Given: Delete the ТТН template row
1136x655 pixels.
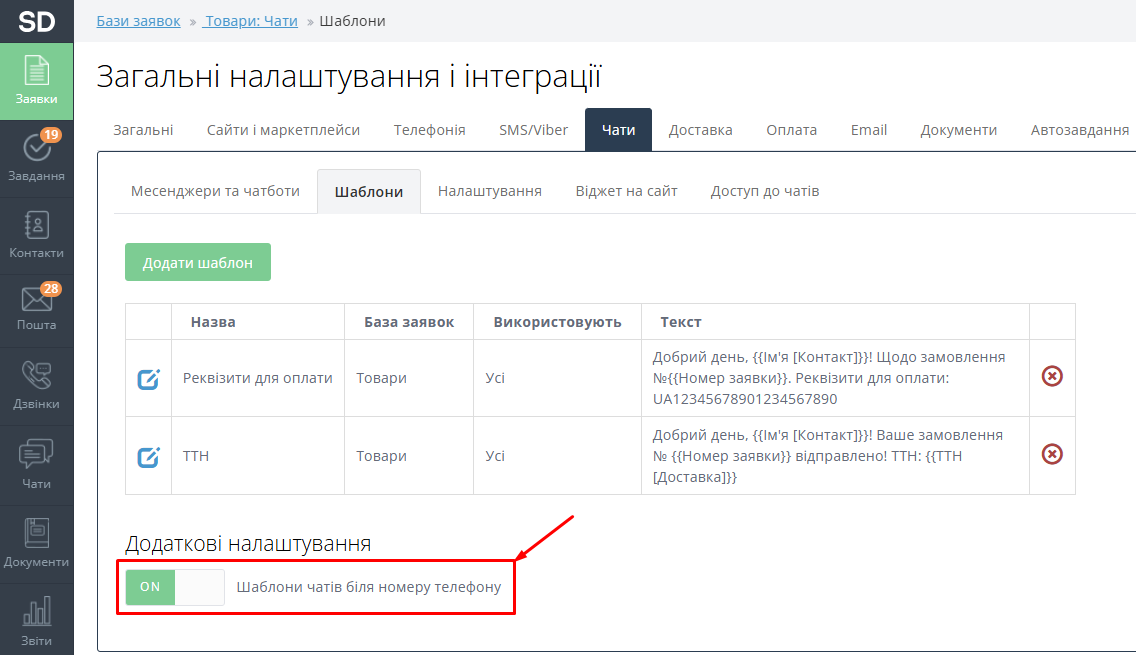Looking at the screenshot, I should click(1052, 454).
